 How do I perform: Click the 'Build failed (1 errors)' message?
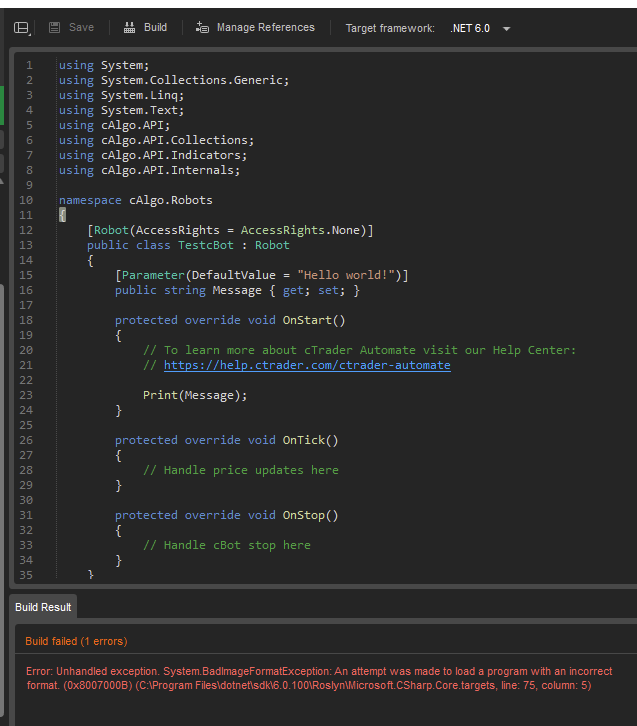(76, 641)
